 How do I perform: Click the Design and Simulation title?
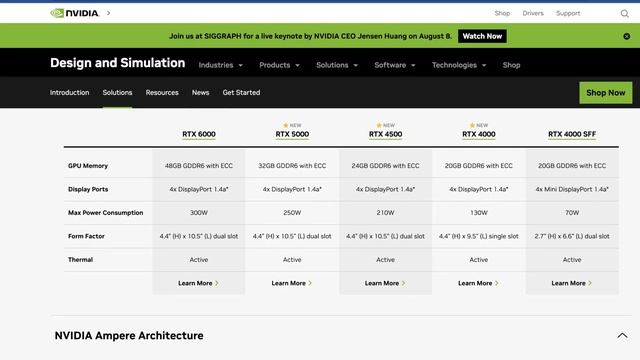click(x=118, y=63)
